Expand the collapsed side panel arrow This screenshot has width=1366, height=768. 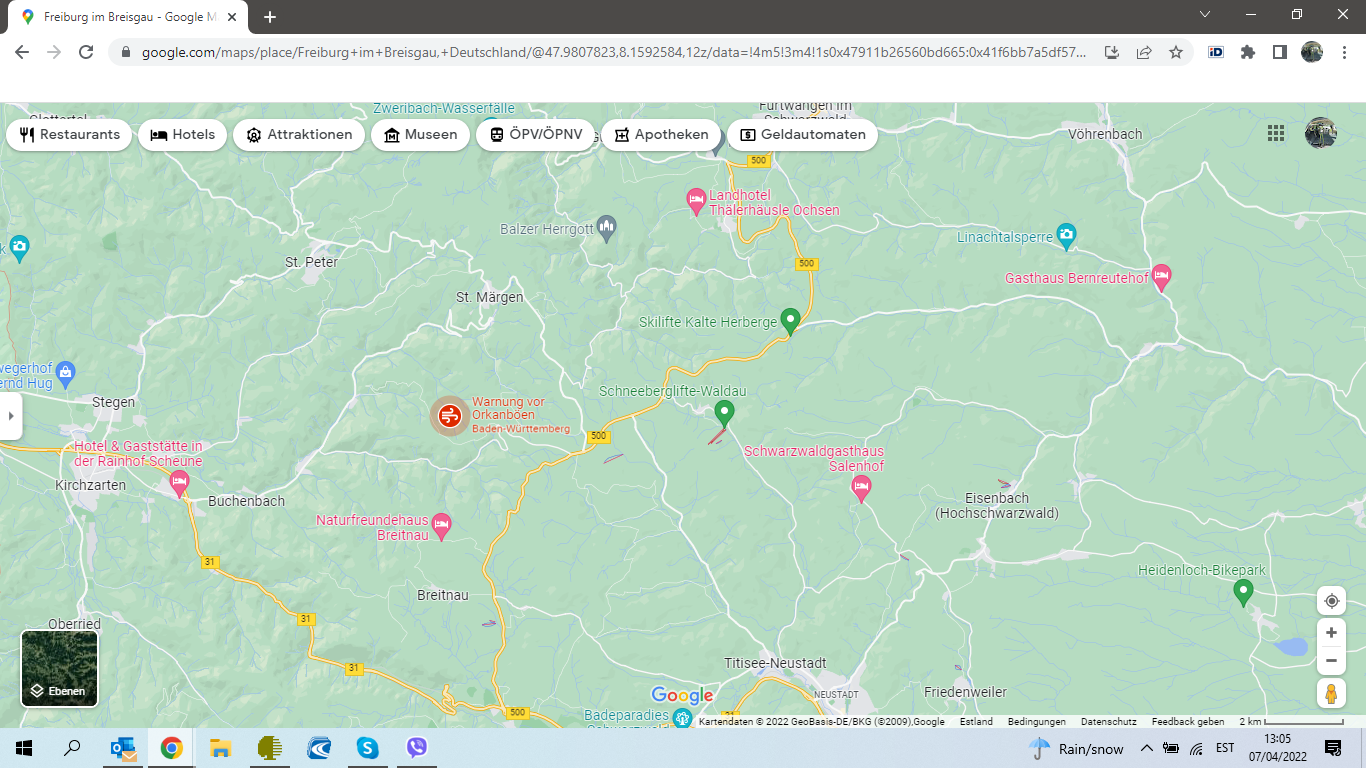tap(10, 415)
